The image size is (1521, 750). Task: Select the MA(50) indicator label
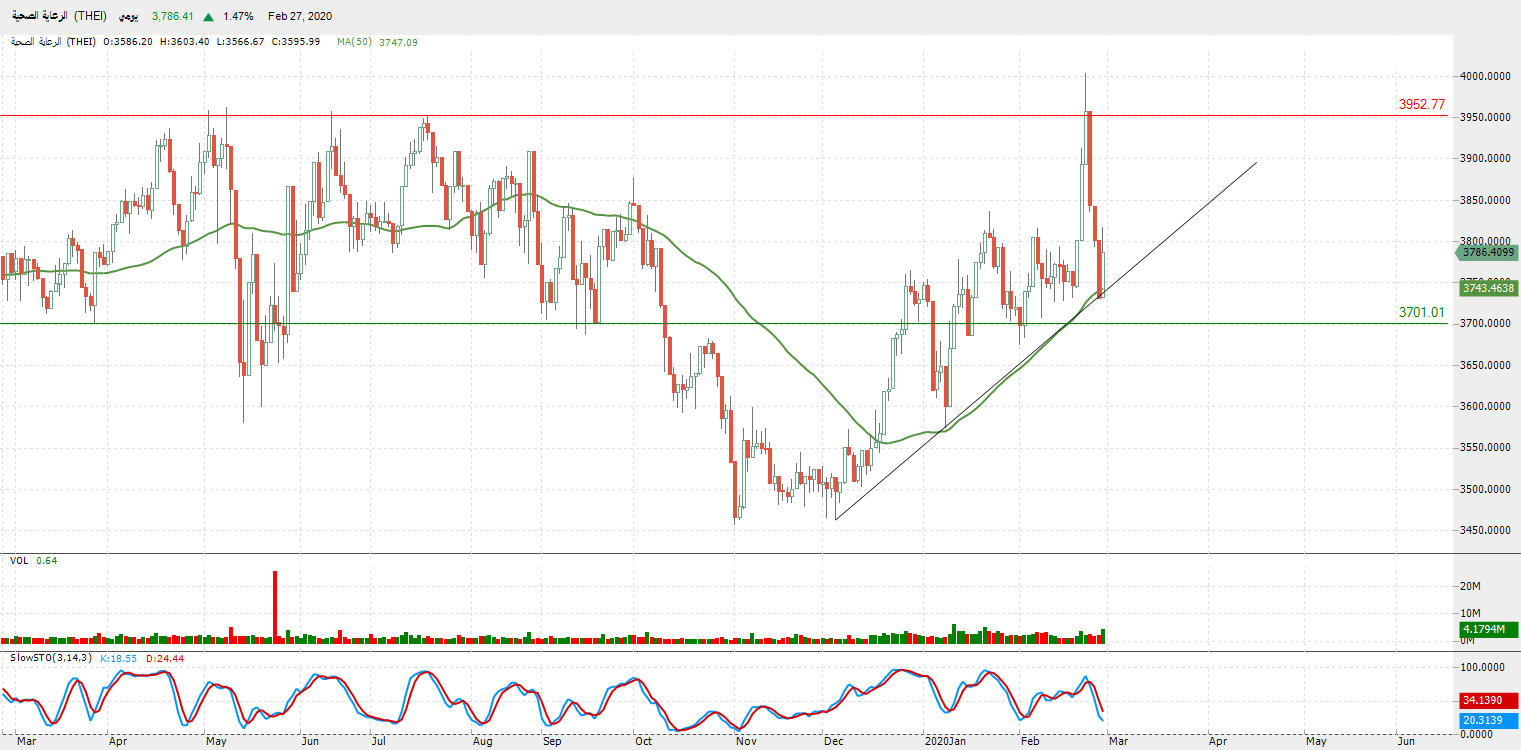coord(355,41)
